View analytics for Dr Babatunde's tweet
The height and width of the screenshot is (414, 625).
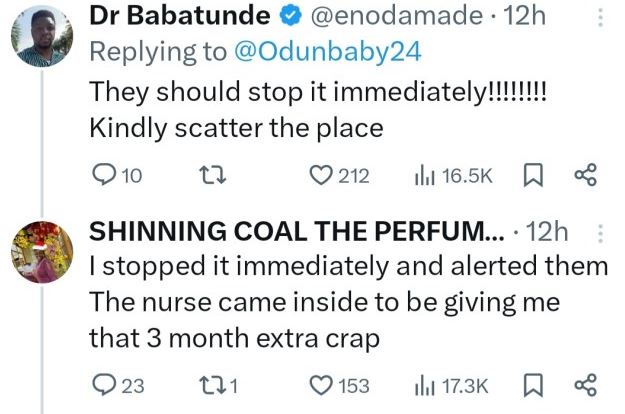(x=424, y=175)
